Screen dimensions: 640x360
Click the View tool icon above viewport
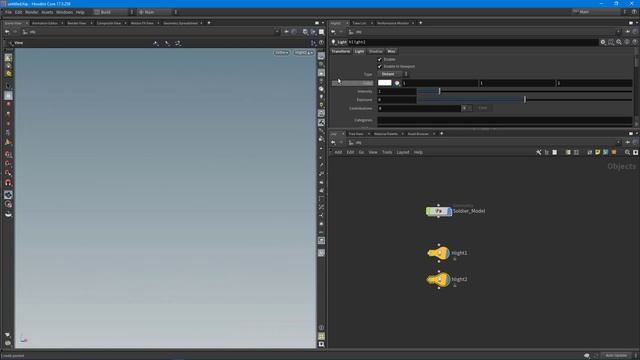coord(11,43)
